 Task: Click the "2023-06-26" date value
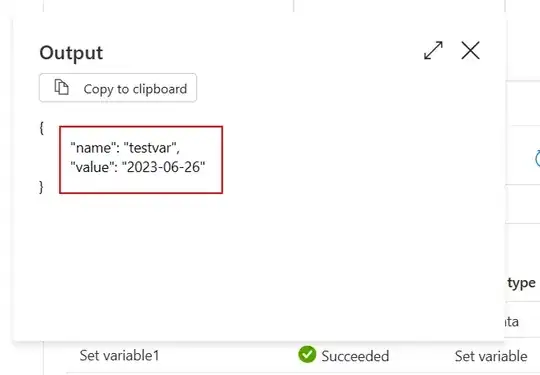tap(164, 167)
